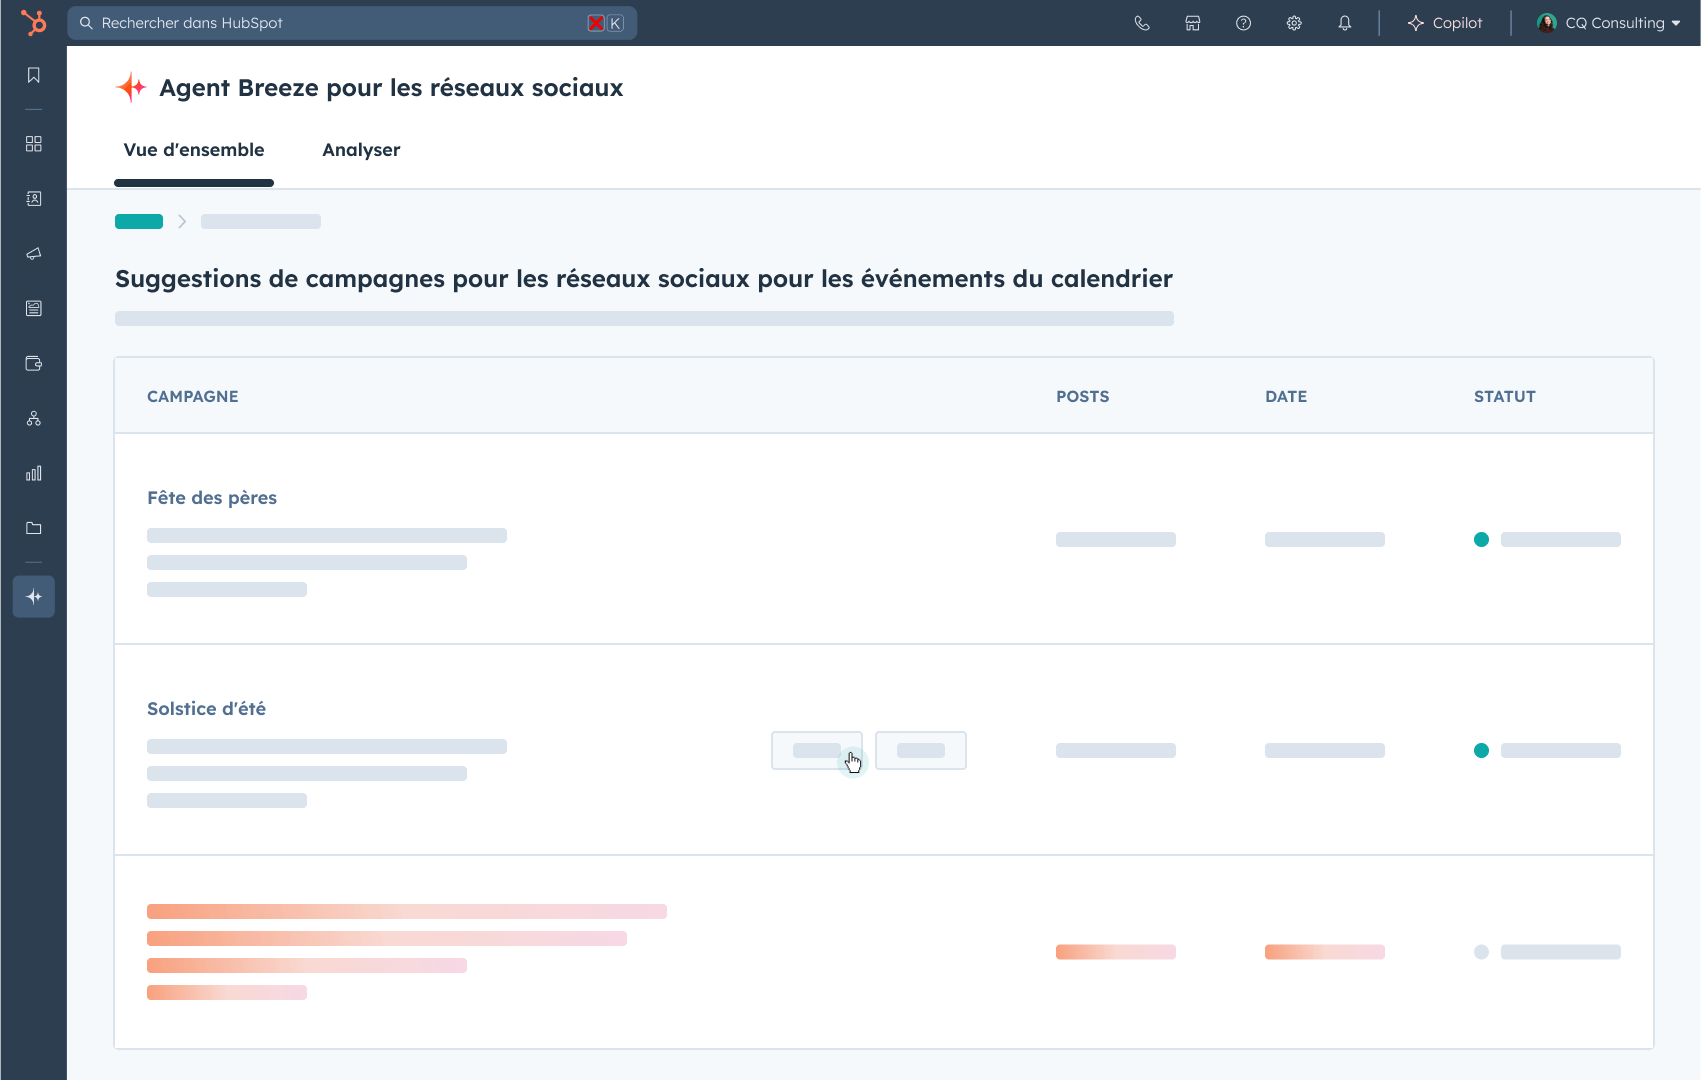This screenshot has height=1081, width=1701.
Task: Open the marketplace store icon
Action: point(1193,23)
